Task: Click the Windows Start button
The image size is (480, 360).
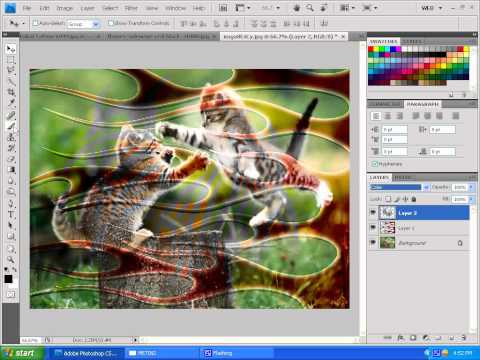Action: (x=22, y=353)
